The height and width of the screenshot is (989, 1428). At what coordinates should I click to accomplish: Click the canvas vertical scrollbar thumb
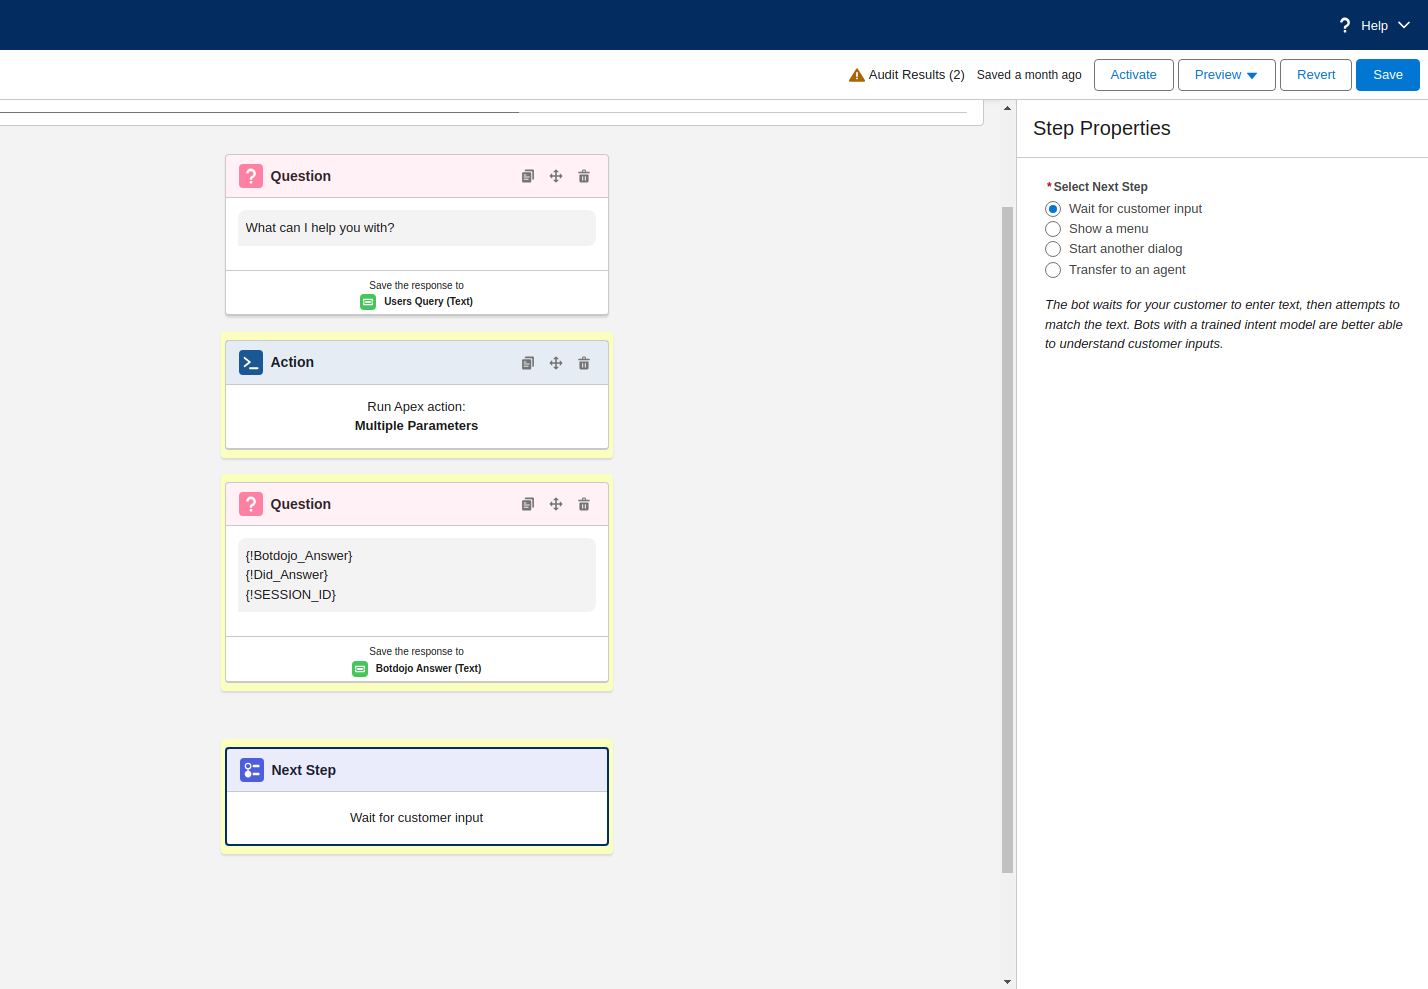pyautogui.click(x=1008, y=540)
